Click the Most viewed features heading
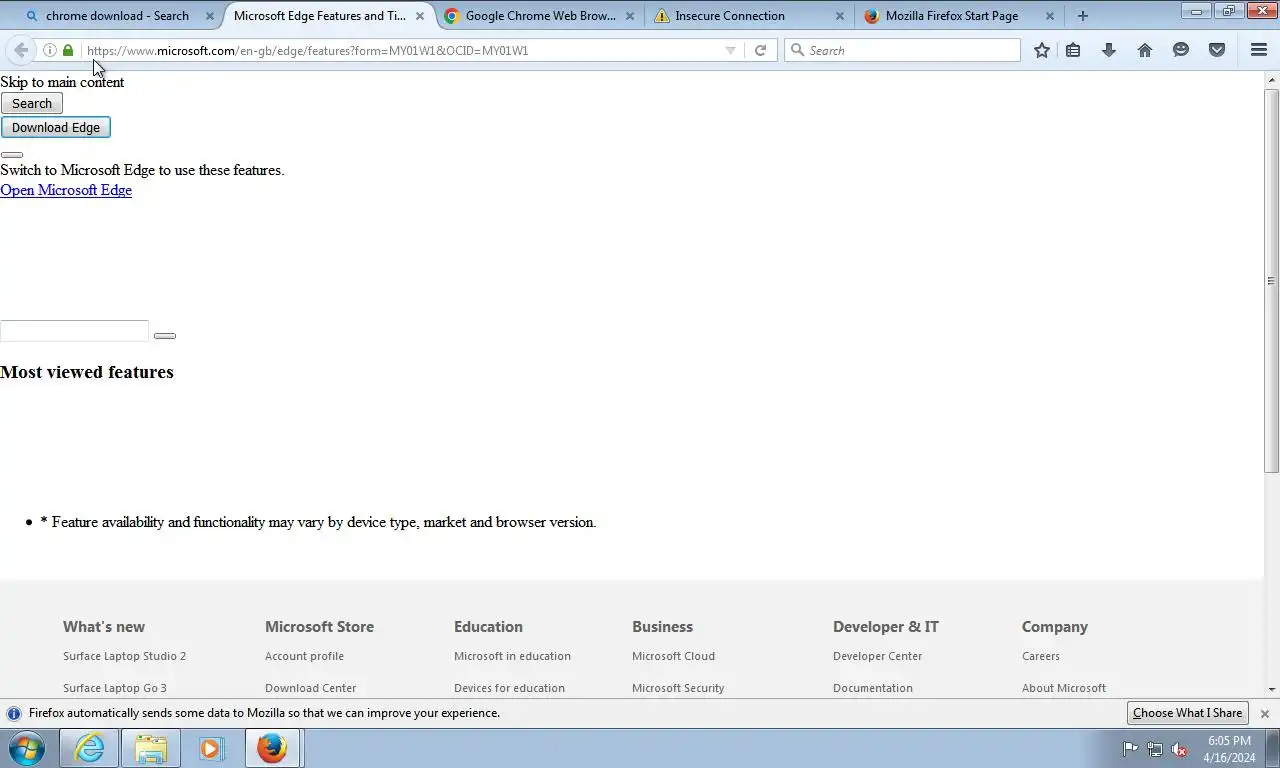The width and height of the screenshot is (1280, 768). coord(87,372)
